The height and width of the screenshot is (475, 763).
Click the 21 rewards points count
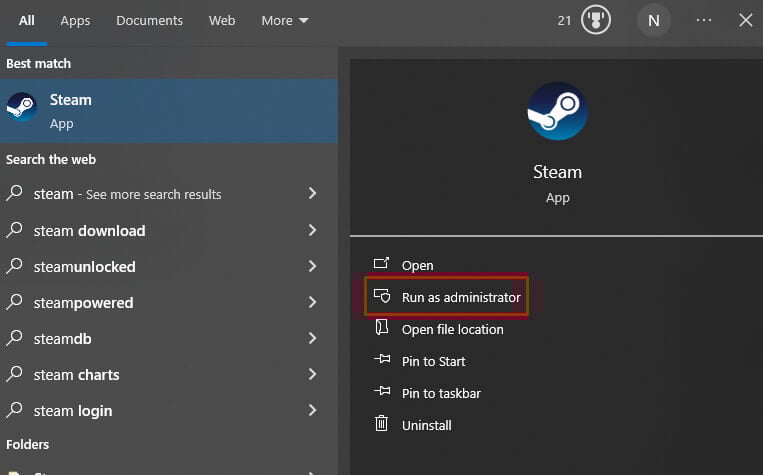click(564, 20)
